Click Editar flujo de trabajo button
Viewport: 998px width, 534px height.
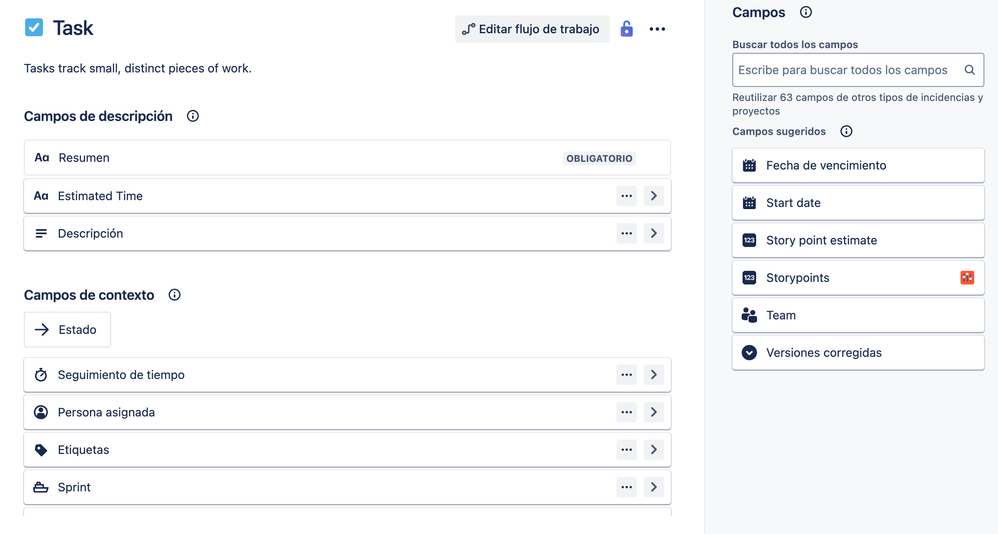(x=532, y=29)
